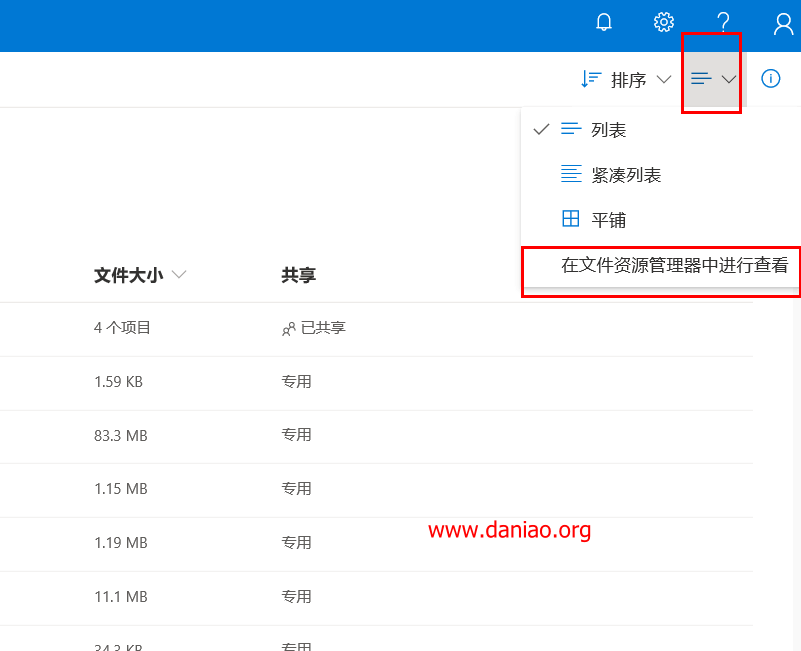Click the help question mark icon
801x651 pixels.
pos(723,22)
